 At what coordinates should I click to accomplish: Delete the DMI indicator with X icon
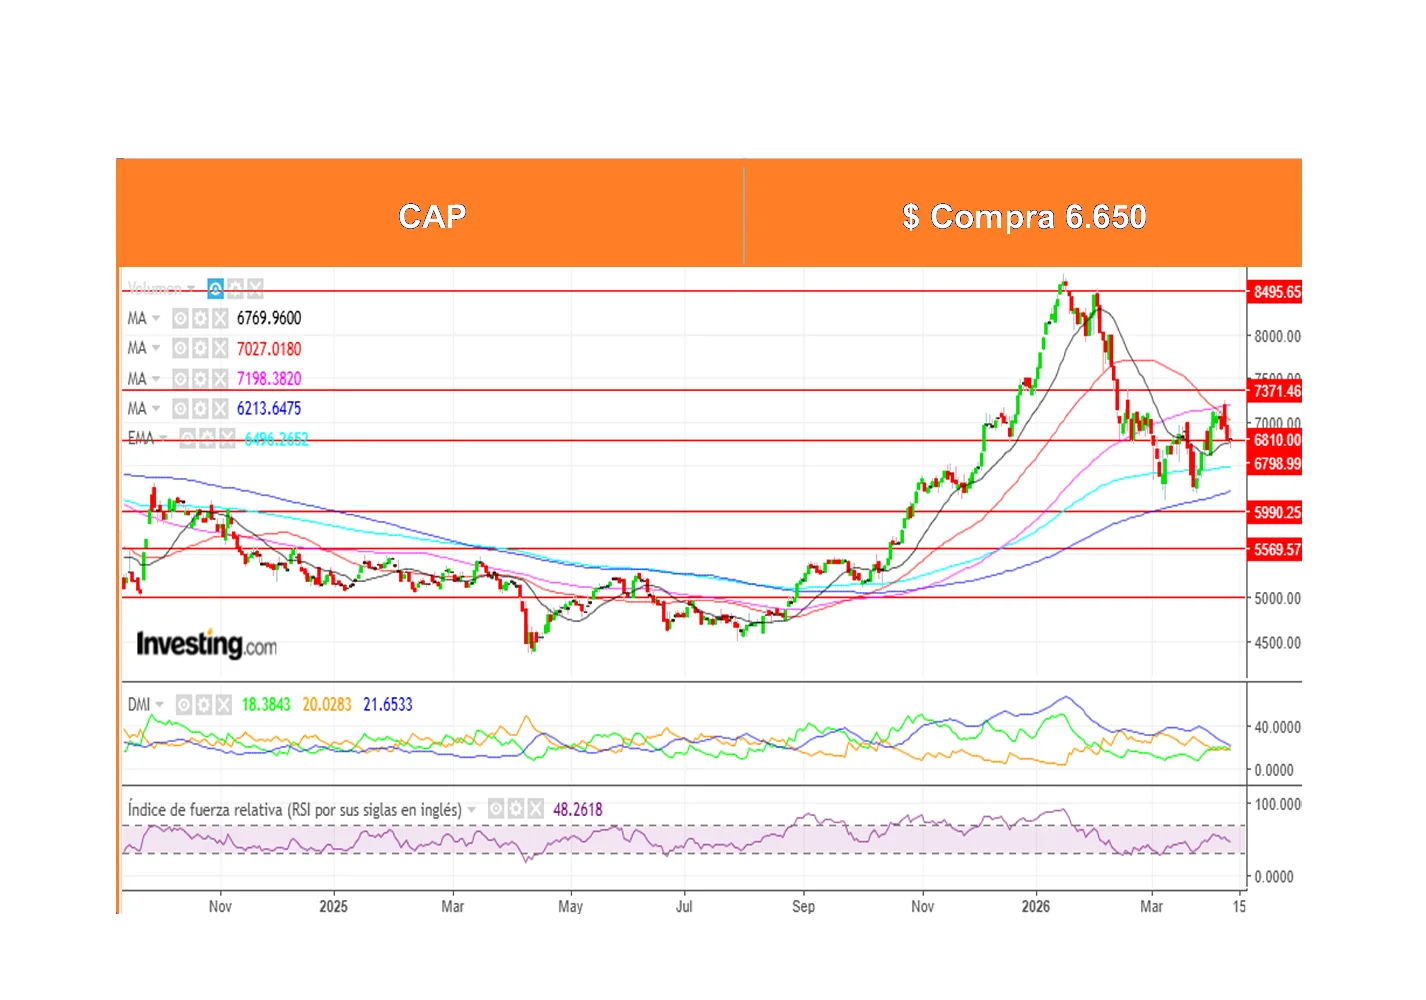pyautogui.click(x=224, y=705)
